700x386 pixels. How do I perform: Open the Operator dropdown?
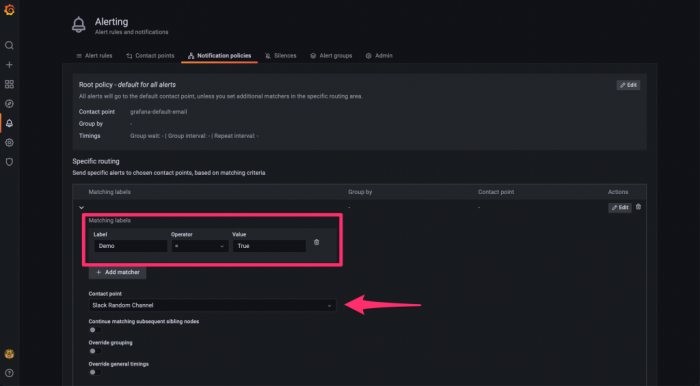pyautogui.click(x=200, y=246)
